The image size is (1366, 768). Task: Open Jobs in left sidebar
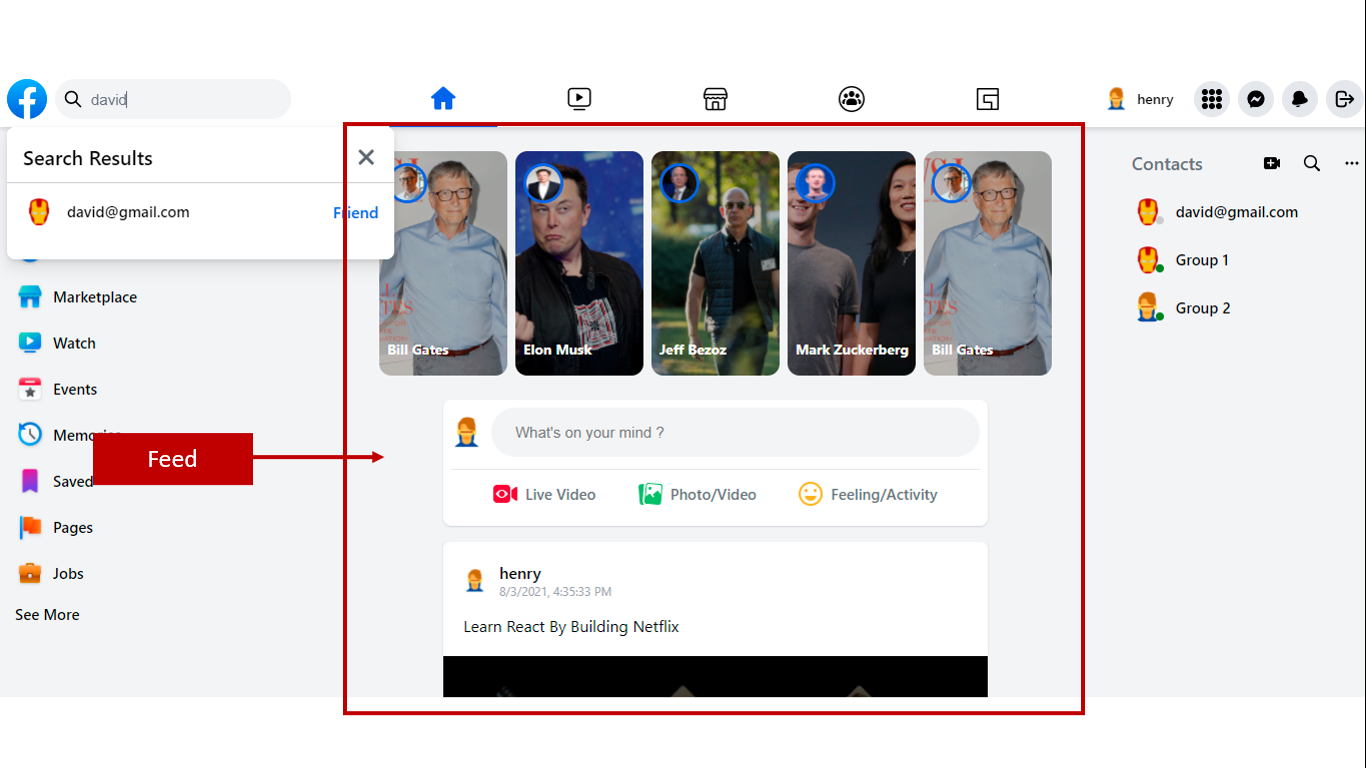[x=68, y=573]
